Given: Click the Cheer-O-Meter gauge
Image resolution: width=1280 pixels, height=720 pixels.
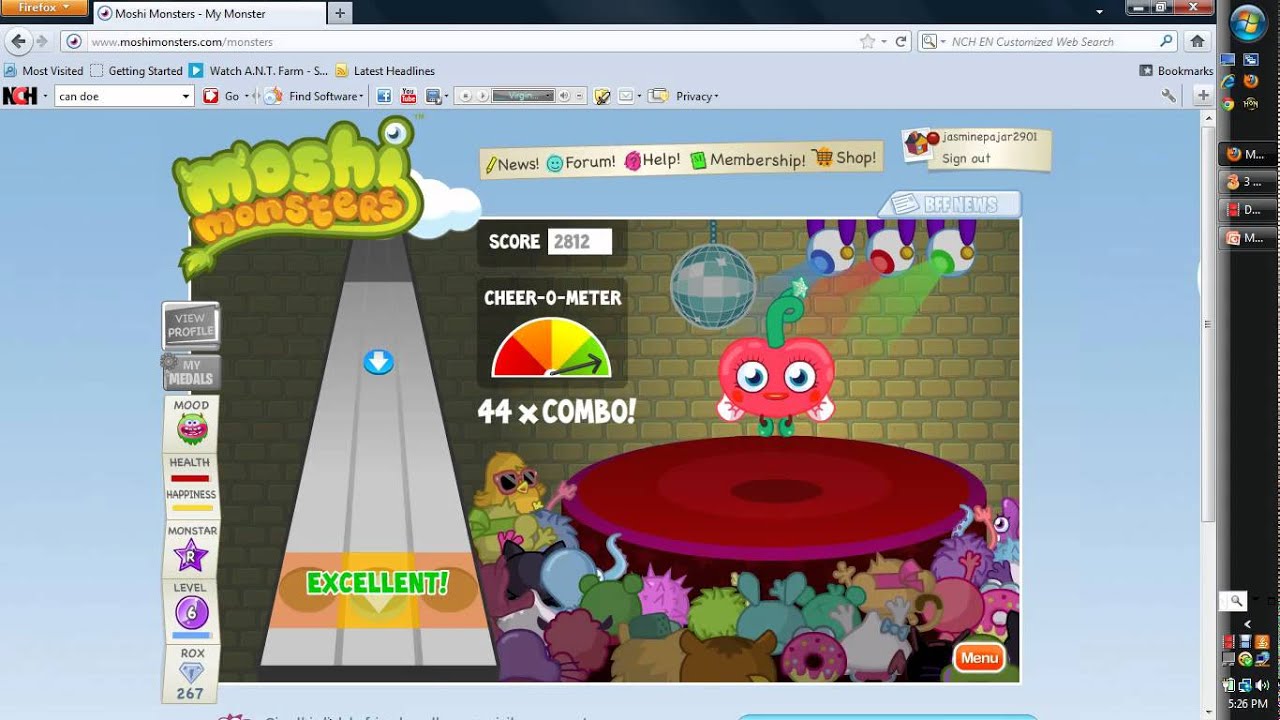Looking at the screenshot, I should pos(551,347).
